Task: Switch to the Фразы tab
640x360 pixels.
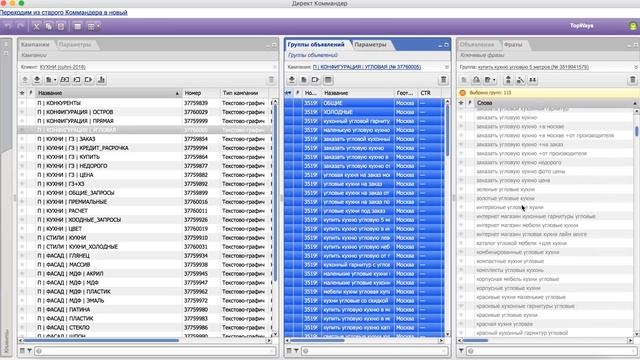Action: point(513,44)
